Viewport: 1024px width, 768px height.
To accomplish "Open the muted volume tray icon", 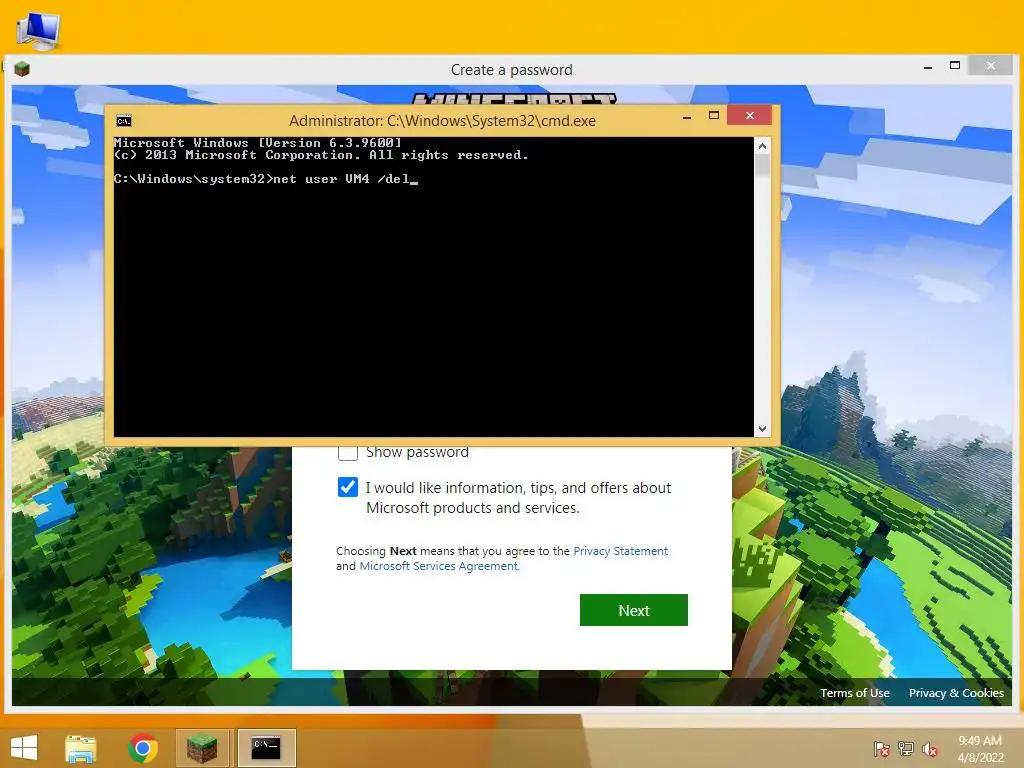I will coord(929,749).
